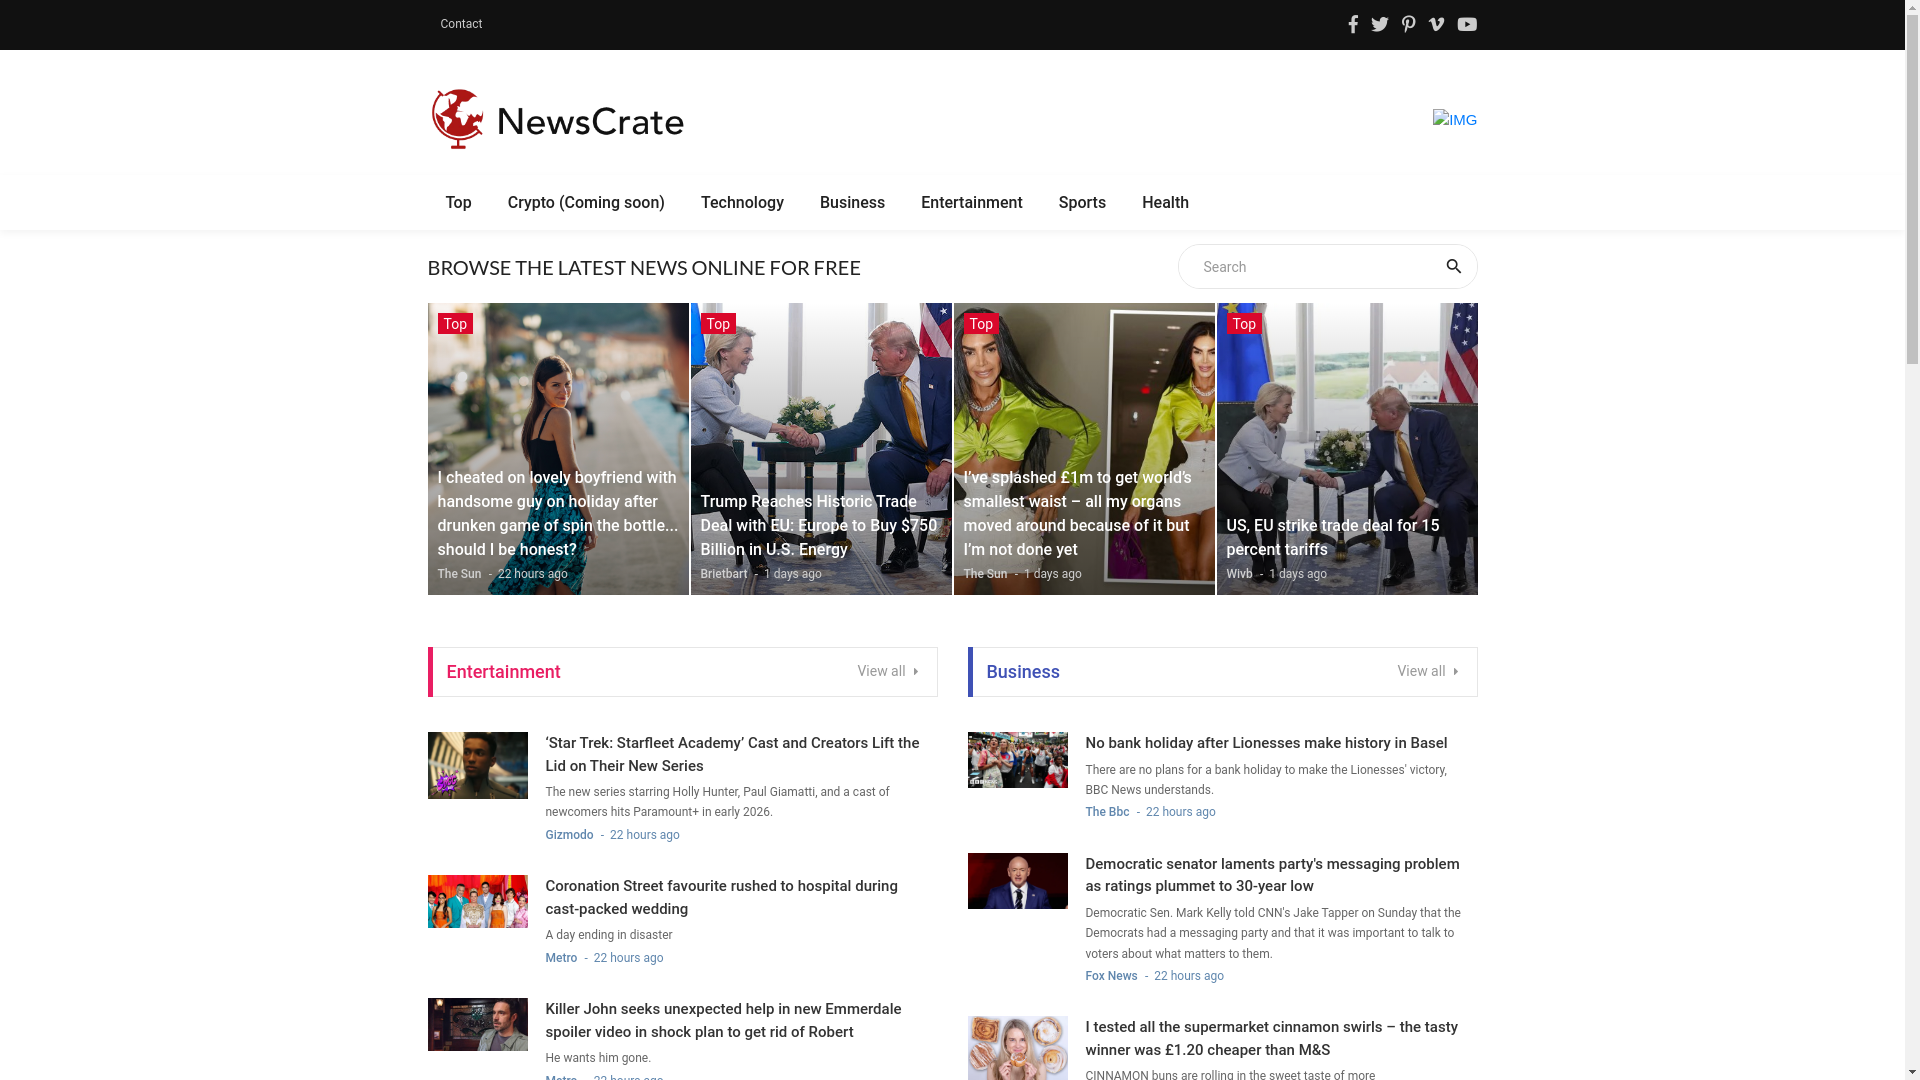Viewport: 1920px width, 1080px height.
Task: Click the Entertainment section heading
Action: pos(503,672)
